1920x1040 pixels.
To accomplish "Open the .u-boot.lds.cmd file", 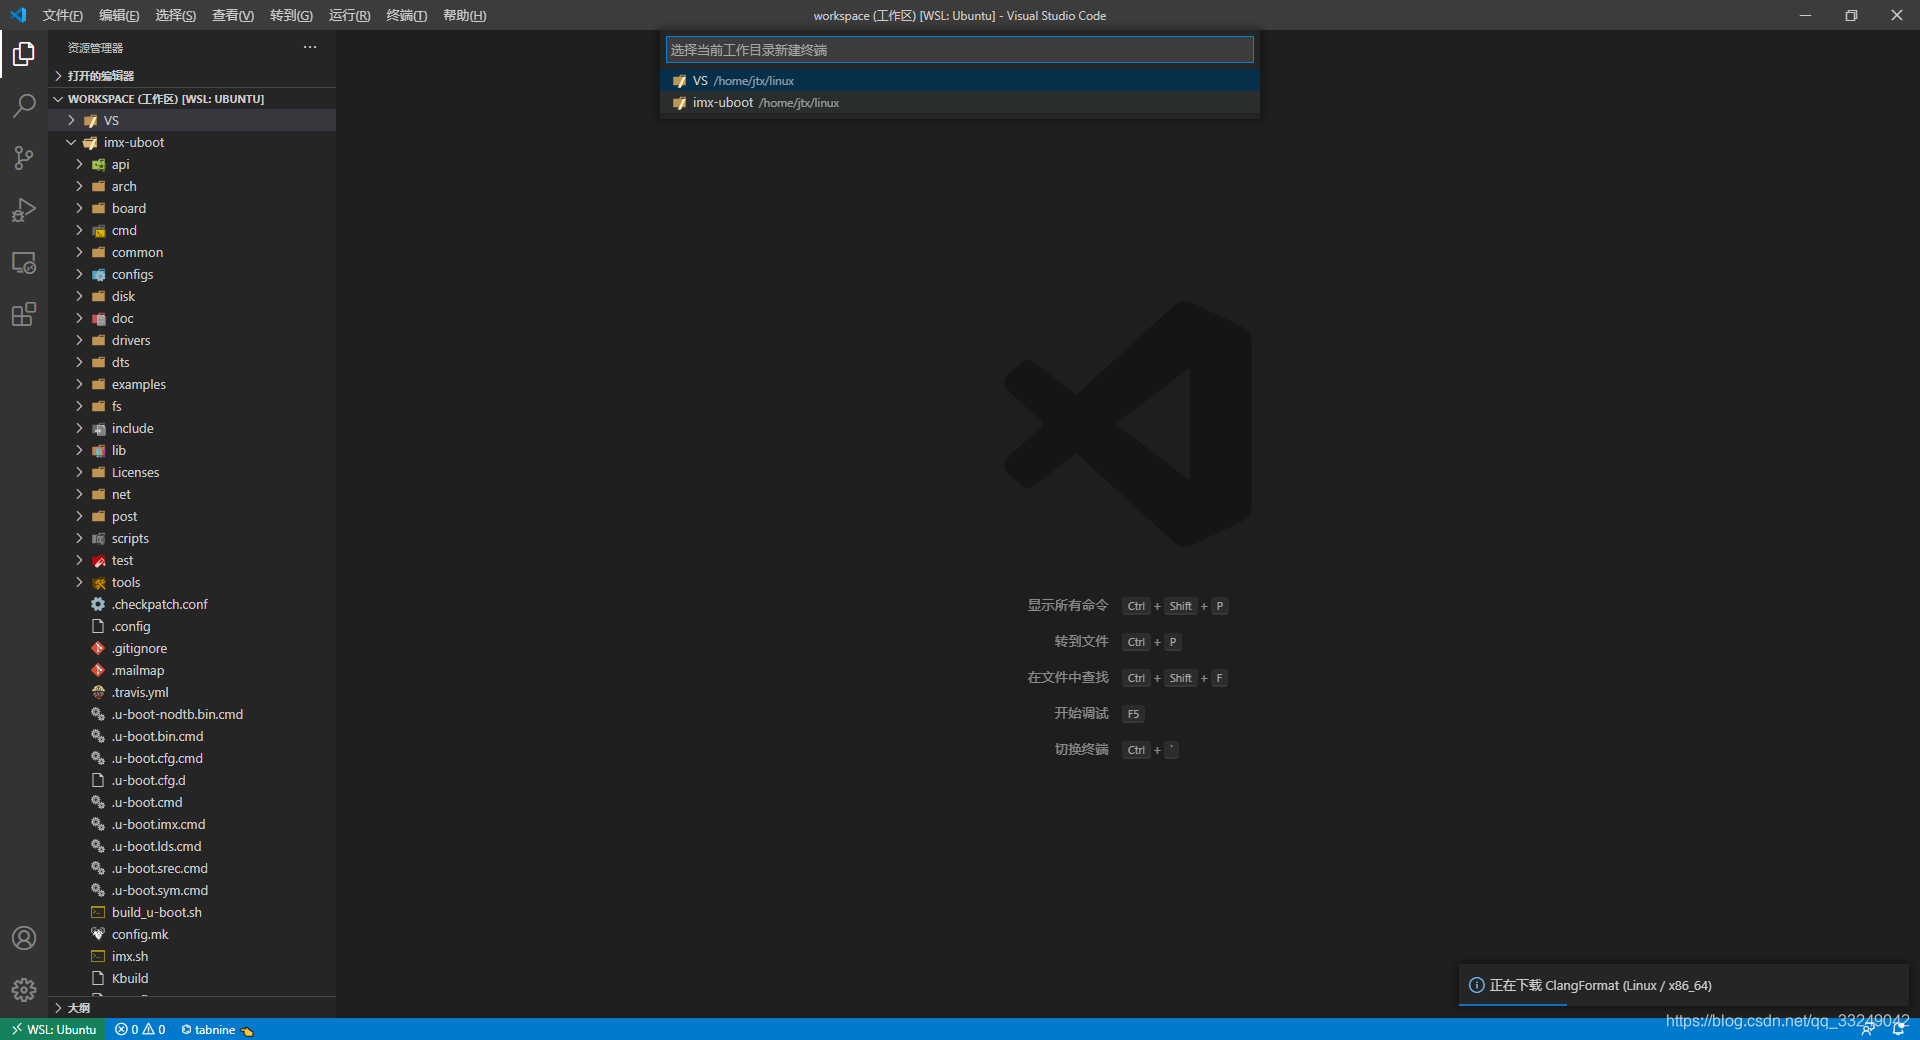I will (192, 846).
